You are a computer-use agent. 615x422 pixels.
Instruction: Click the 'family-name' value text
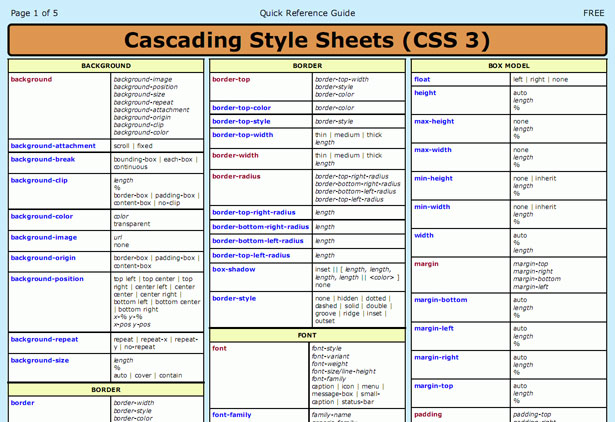(x=331, y=415)
